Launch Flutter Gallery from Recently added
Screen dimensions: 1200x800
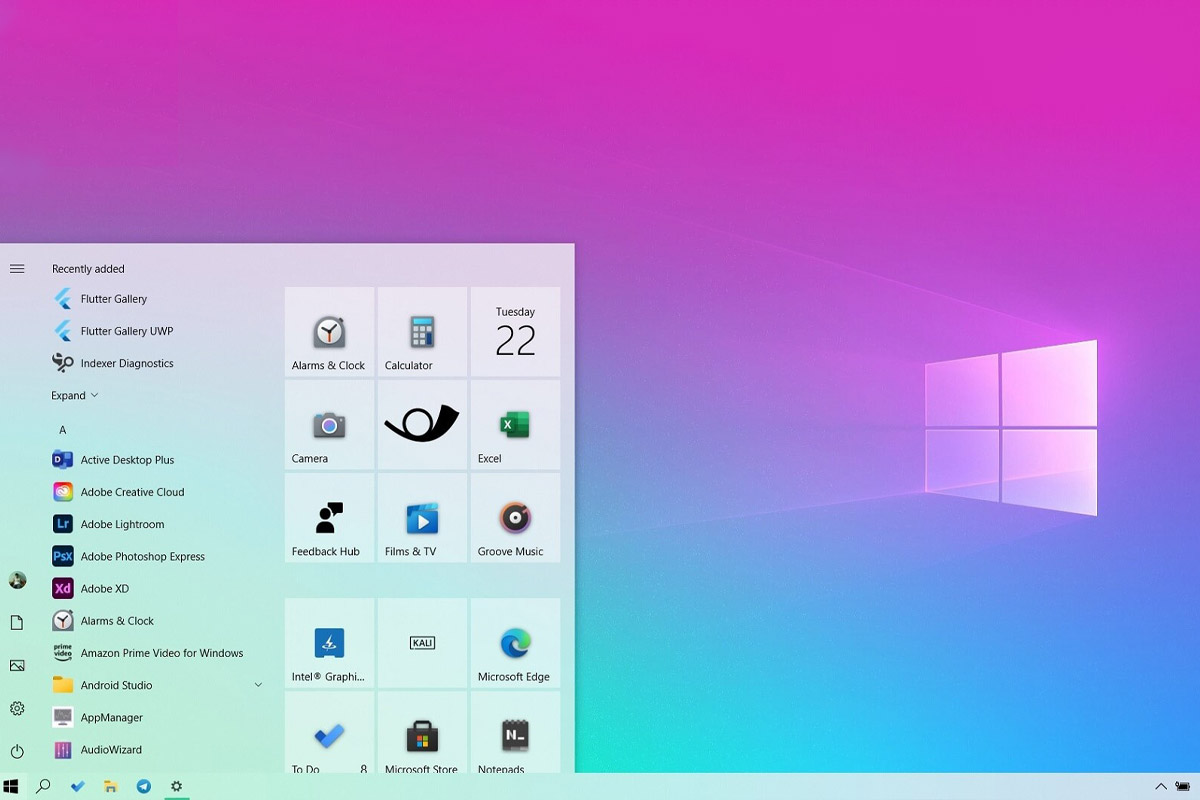click(158, 299)
